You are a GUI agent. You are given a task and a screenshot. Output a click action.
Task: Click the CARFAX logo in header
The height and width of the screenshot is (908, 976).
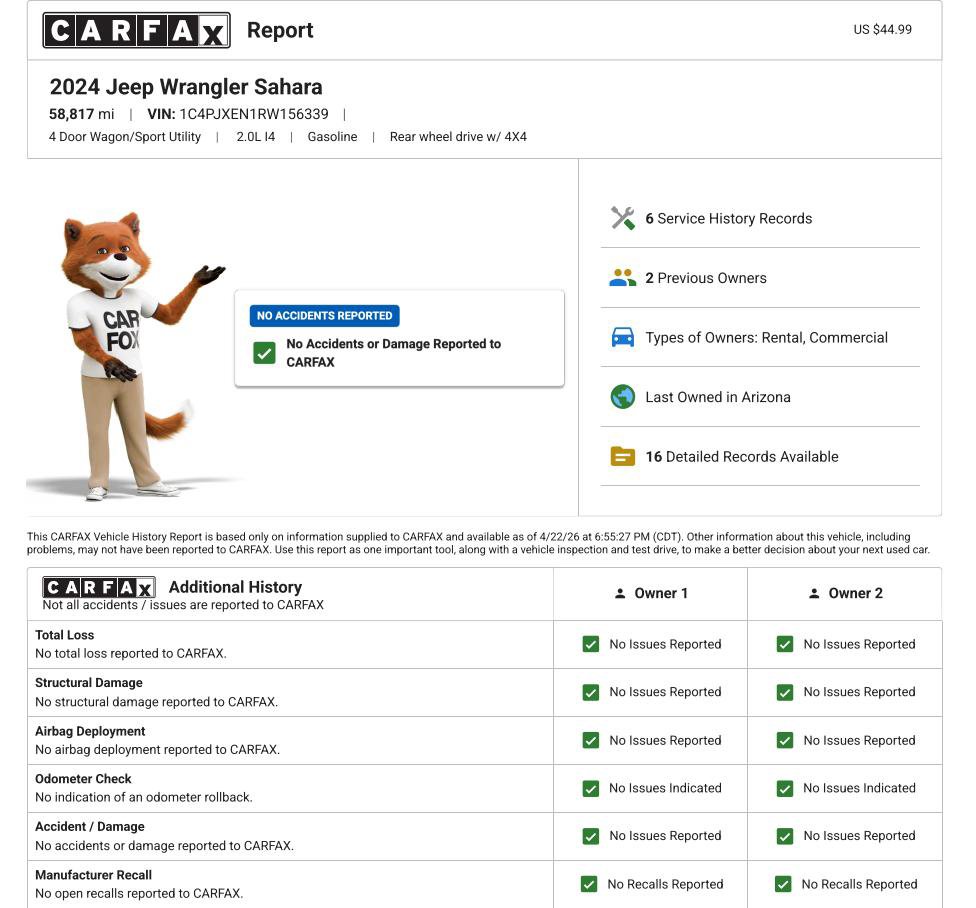coord(136,31)
